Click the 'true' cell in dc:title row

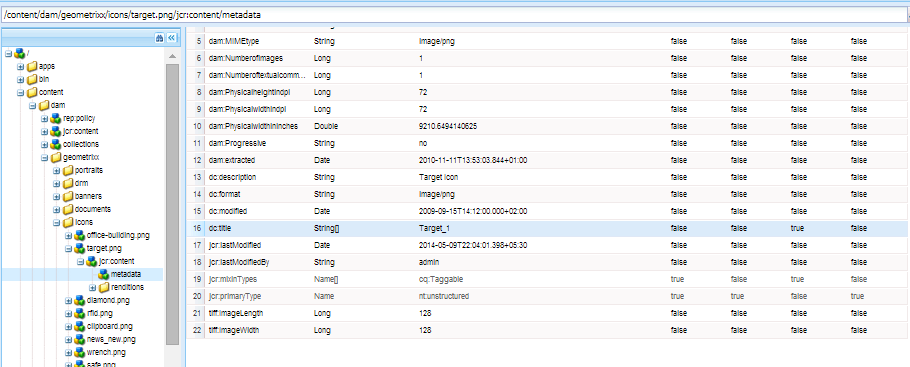[797, 228]
